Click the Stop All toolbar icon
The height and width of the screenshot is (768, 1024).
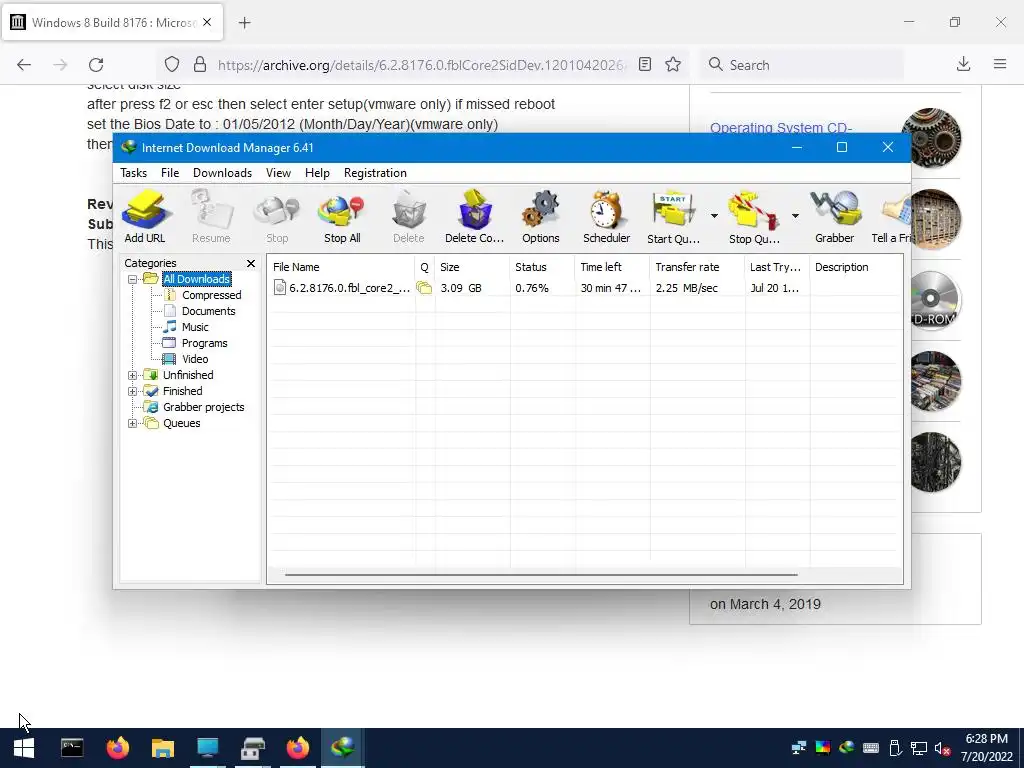342,217
